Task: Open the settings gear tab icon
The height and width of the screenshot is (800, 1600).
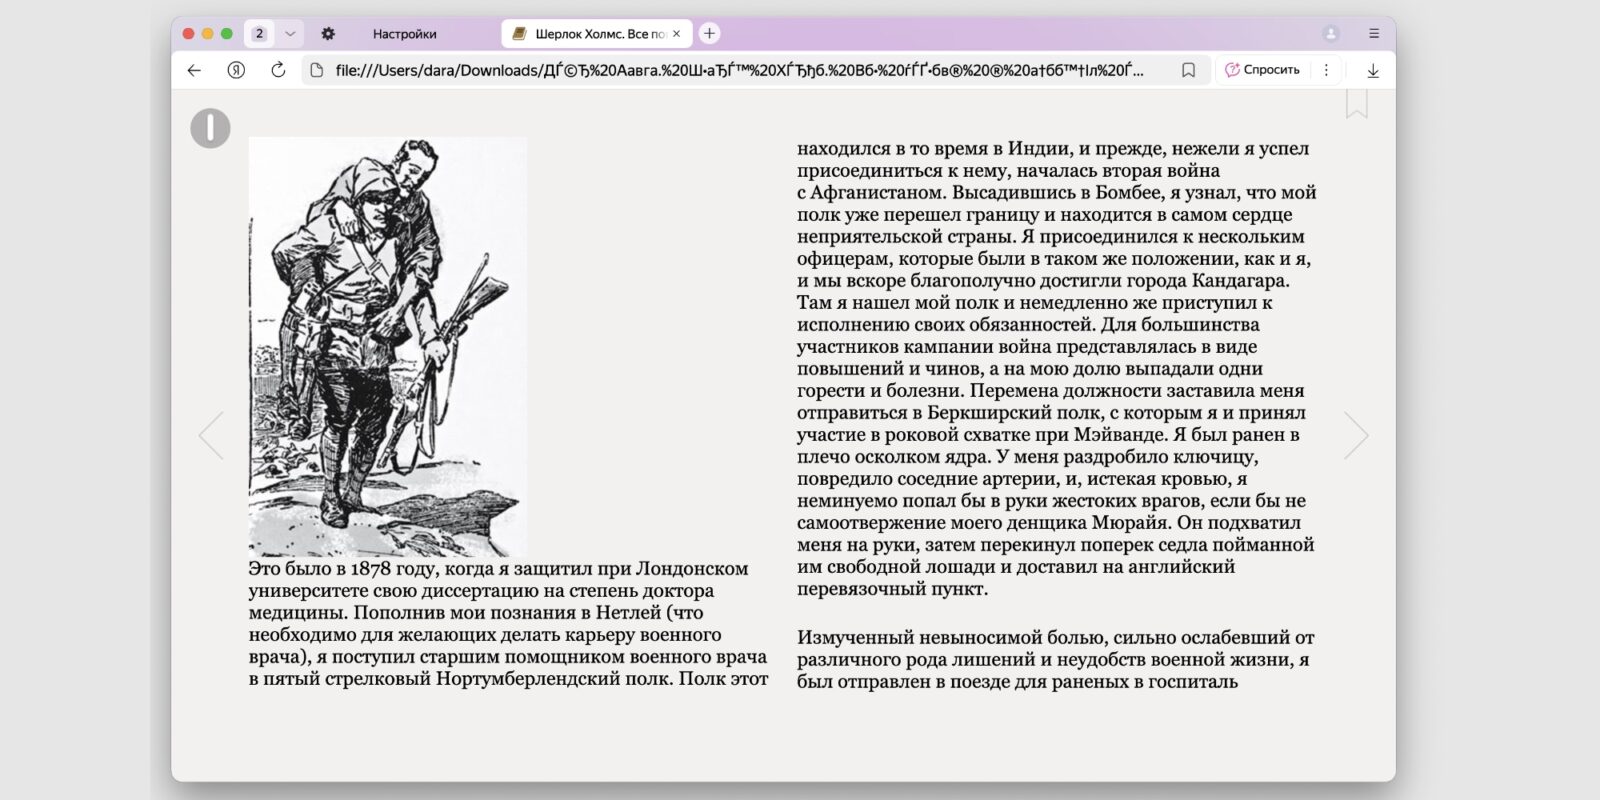Action: tap(328, 34)
